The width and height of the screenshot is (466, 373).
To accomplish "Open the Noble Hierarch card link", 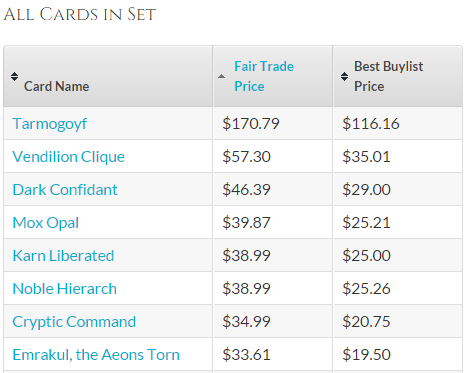I will point(65,289).
